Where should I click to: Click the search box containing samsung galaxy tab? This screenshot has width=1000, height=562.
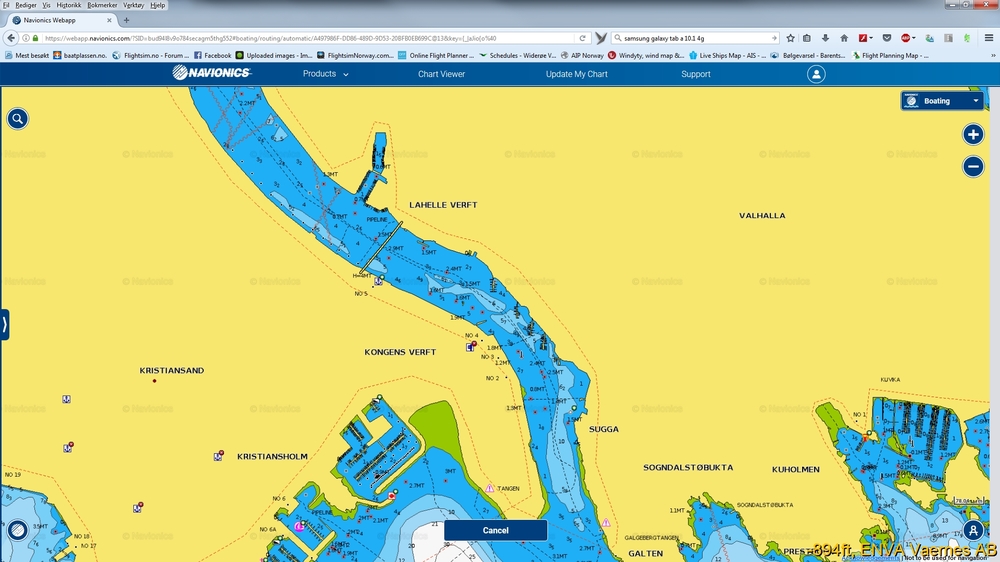point(695,38)
